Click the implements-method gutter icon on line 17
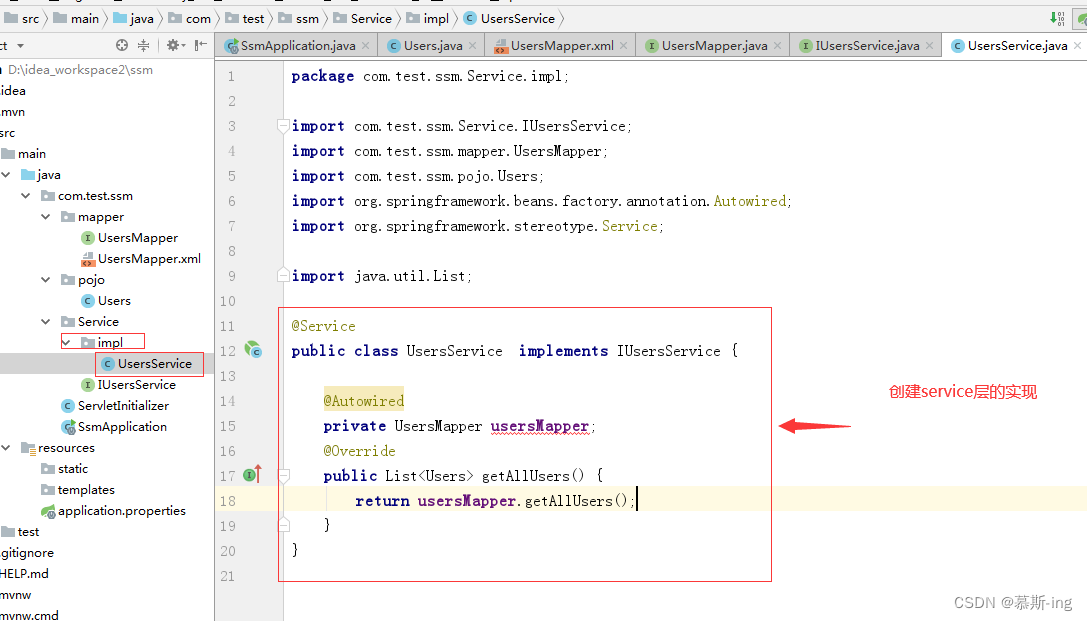This screenshot has height=621, width=1087. (253, 475)
